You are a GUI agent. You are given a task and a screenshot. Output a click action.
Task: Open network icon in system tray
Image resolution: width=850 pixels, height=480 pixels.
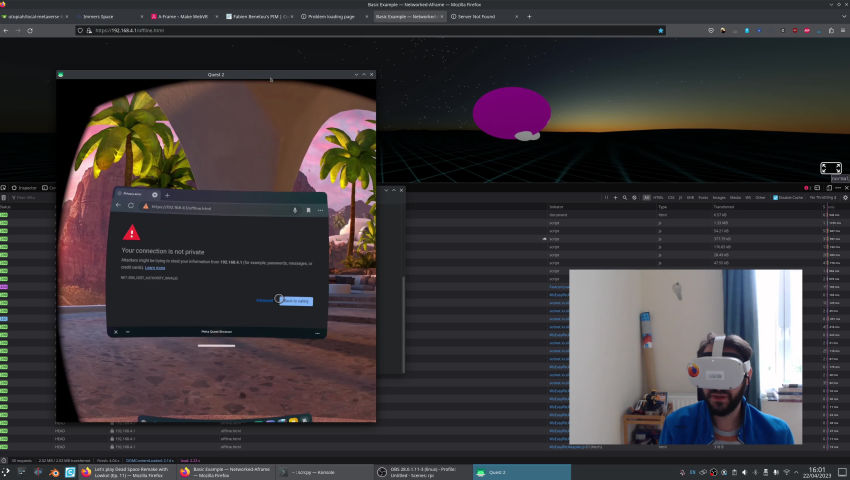[x=787, y=472]
